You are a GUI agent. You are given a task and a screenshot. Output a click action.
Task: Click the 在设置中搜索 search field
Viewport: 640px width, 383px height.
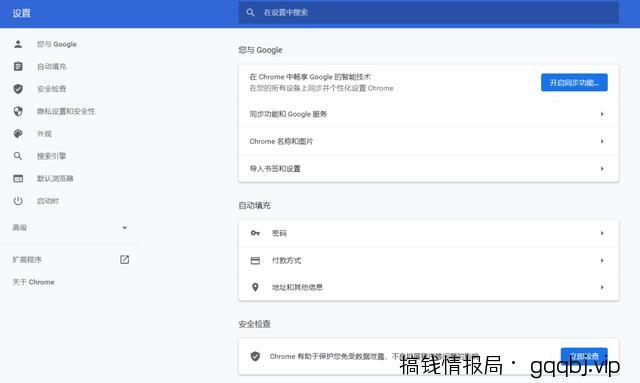pos(429,13)
